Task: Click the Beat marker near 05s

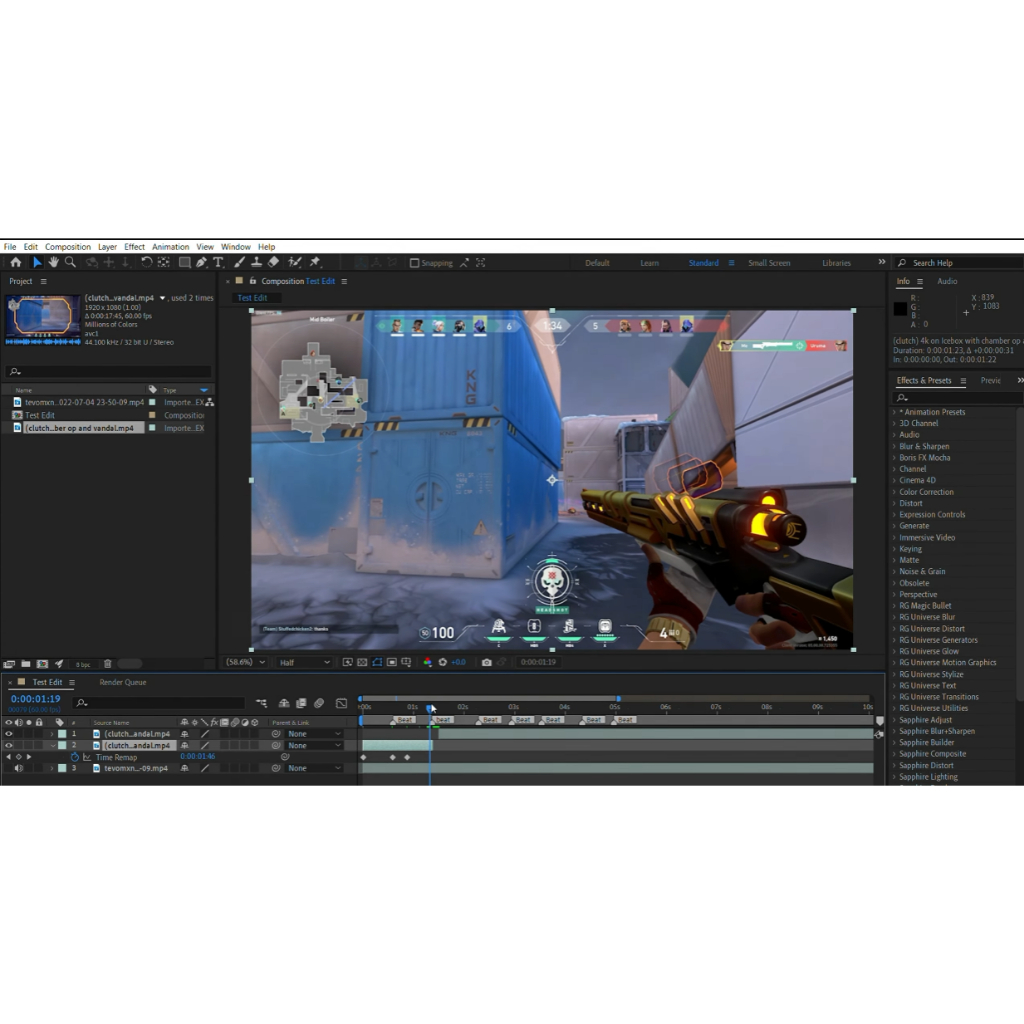Action: coord(623,720)
